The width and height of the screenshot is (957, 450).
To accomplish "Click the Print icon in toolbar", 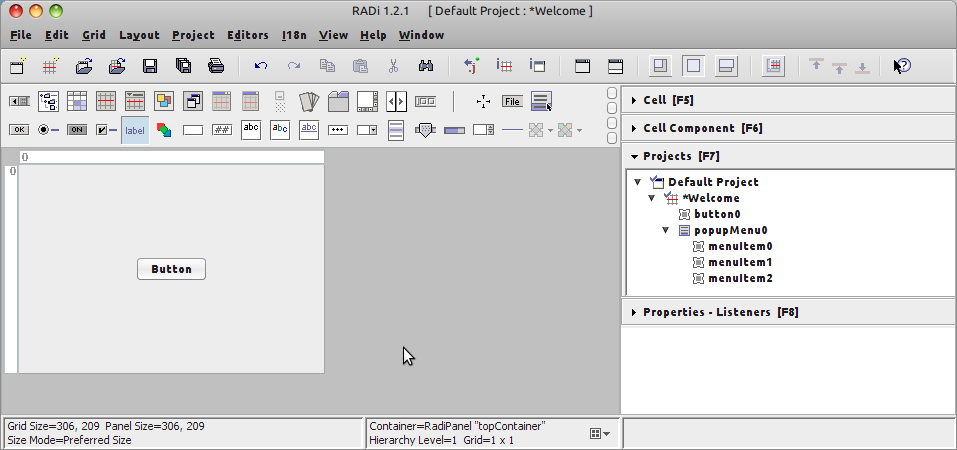I will 216,66.
